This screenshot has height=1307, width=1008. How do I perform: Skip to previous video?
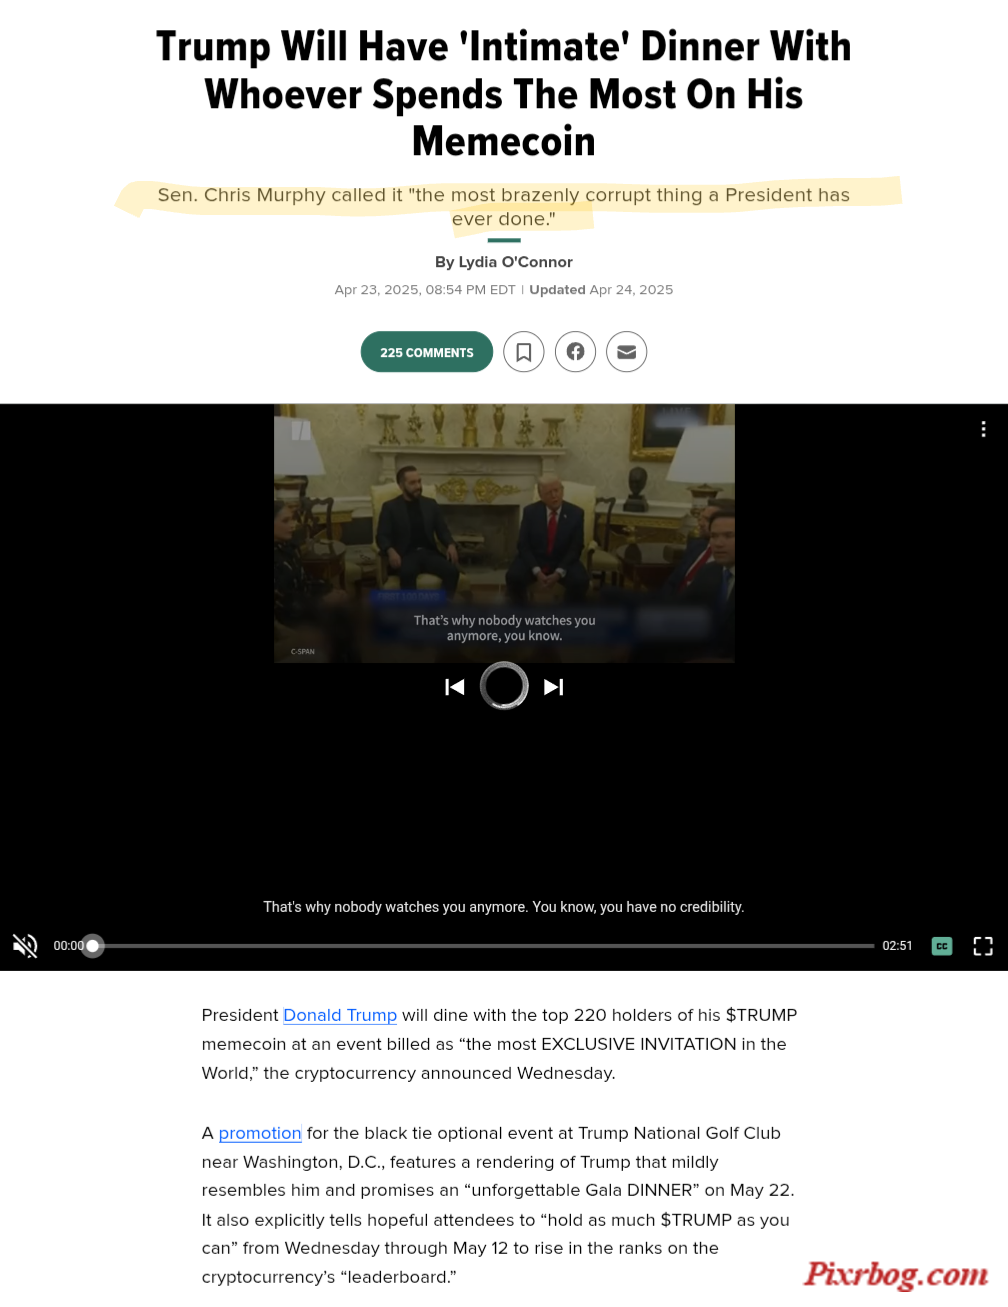tap(455, 687)
